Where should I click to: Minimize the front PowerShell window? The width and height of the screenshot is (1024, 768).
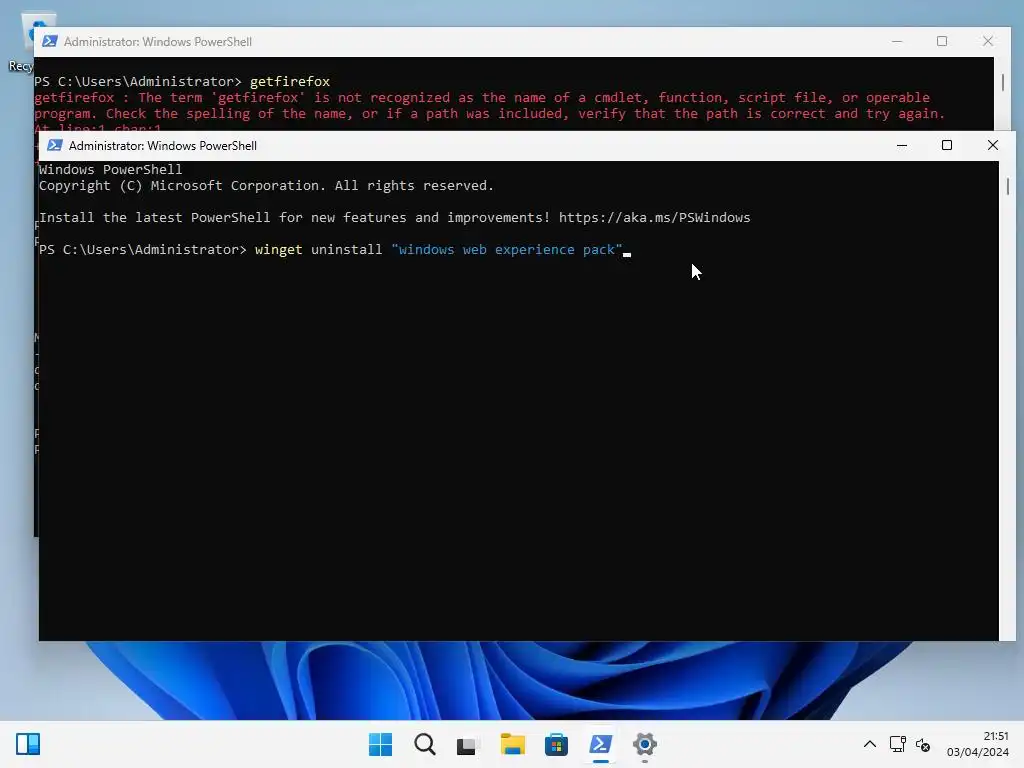click(902, 145)
